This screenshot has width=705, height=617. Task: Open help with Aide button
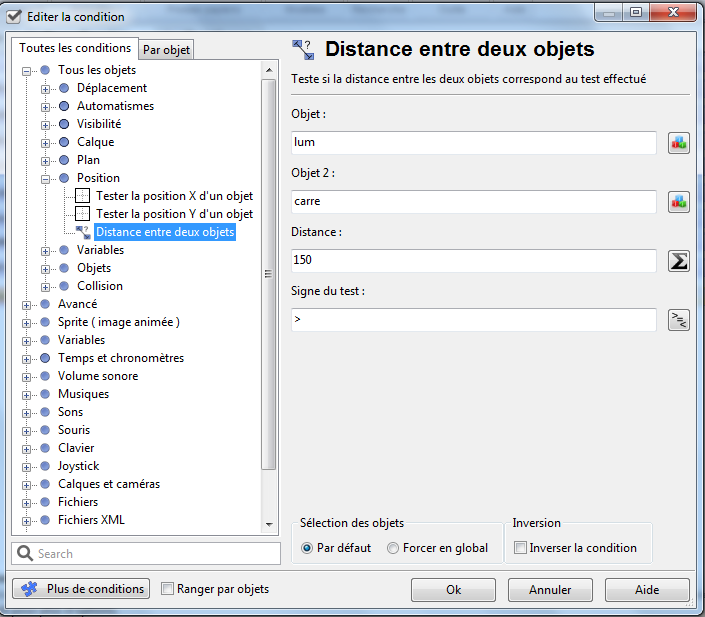pyautogui.click(x=647, y=590)
